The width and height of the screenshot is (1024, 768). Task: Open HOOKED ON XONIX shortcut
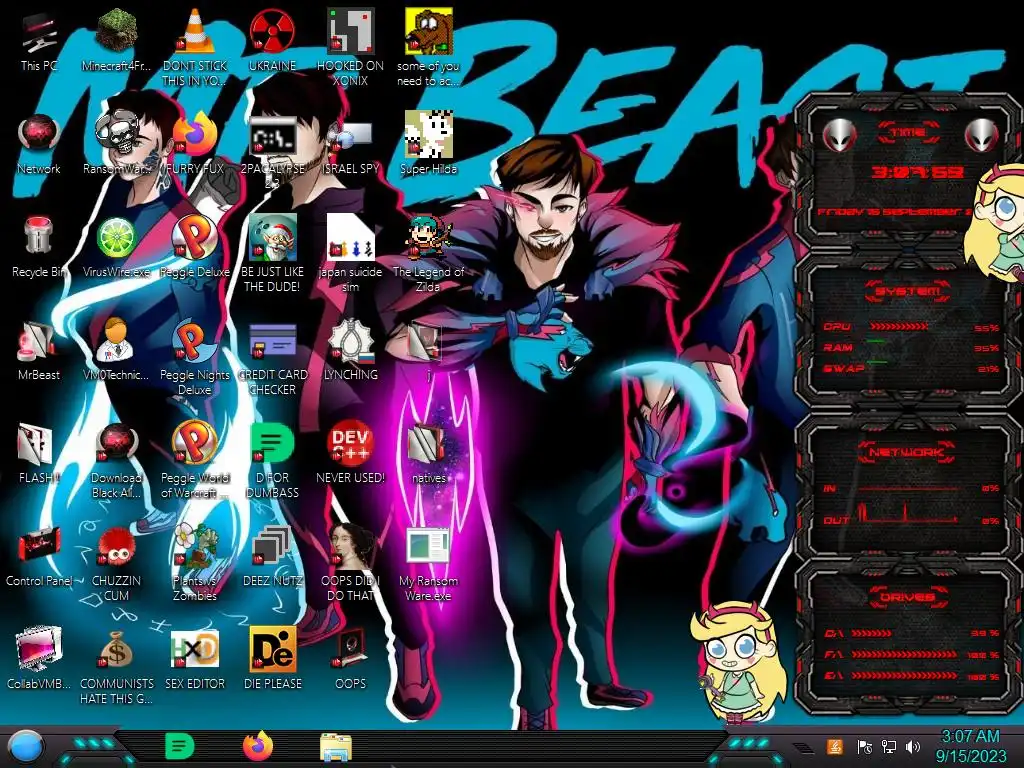click(x=350, y=31)
